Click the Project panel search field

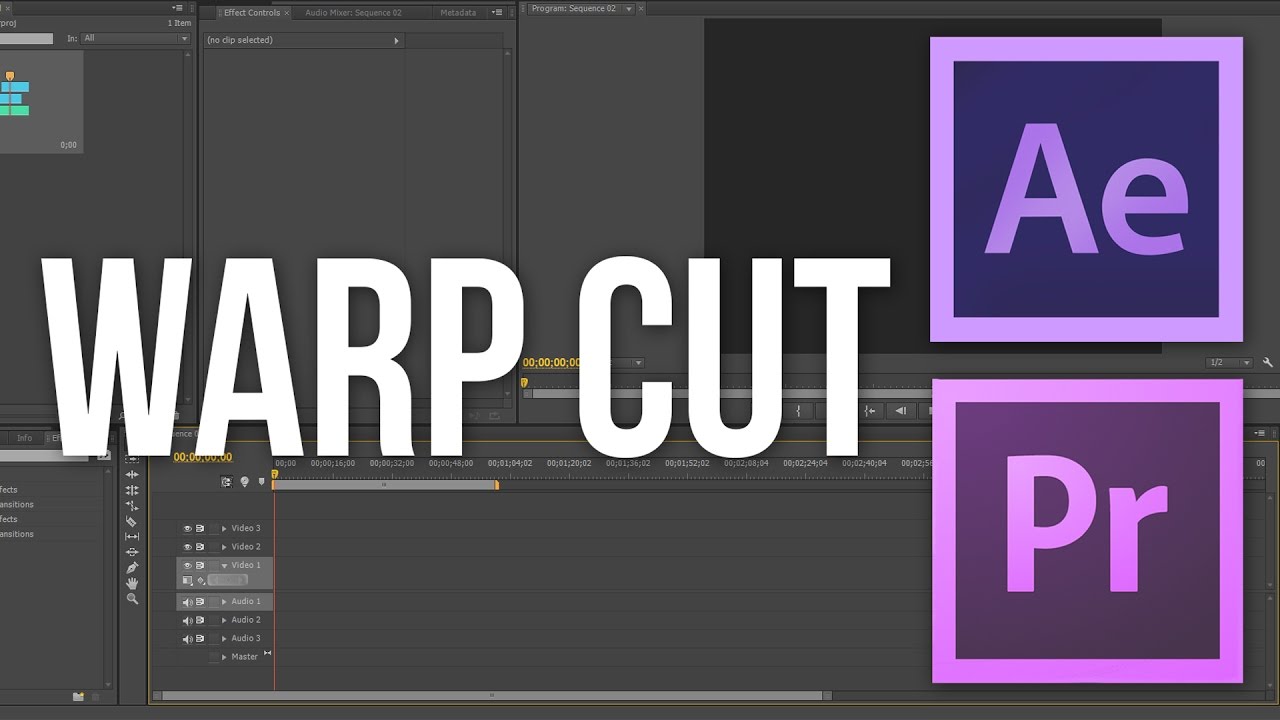[26, 38]
